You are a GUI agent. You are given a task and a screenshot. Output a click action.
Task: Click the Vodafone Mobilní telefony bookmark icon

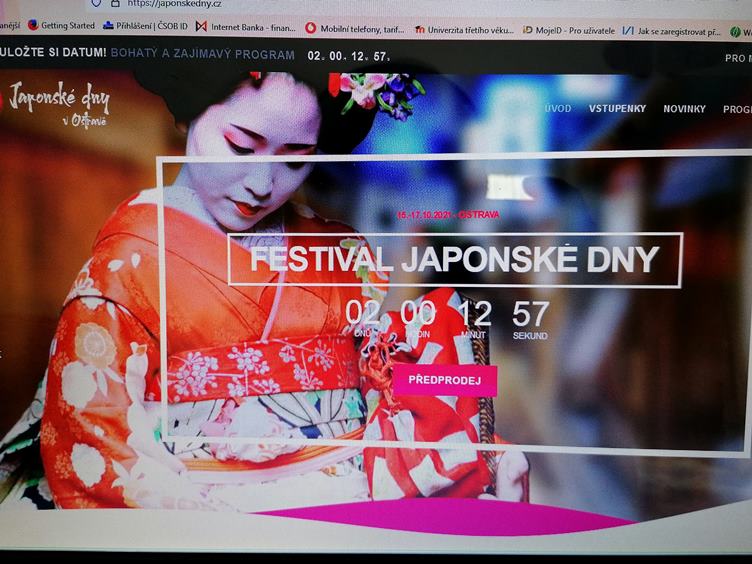(311, 28)
